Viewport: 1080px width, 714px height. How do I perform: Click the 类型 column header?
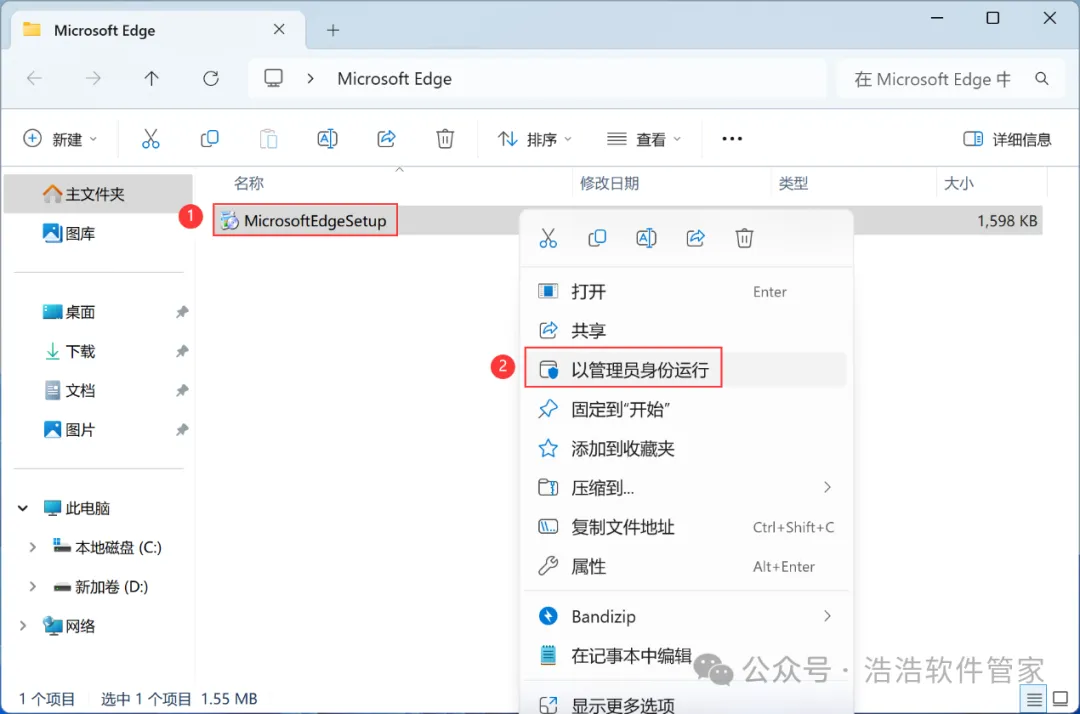pos(793,183)
